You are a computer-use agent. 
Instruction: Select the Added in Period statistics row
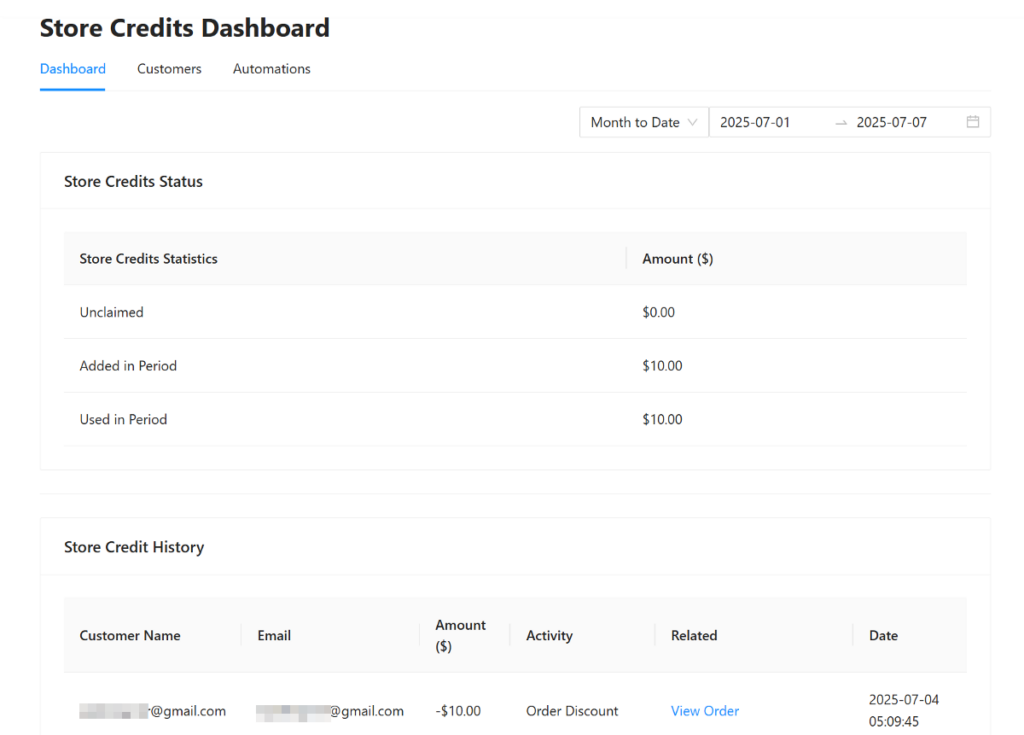pyautogui.click(x=128, y=365)
